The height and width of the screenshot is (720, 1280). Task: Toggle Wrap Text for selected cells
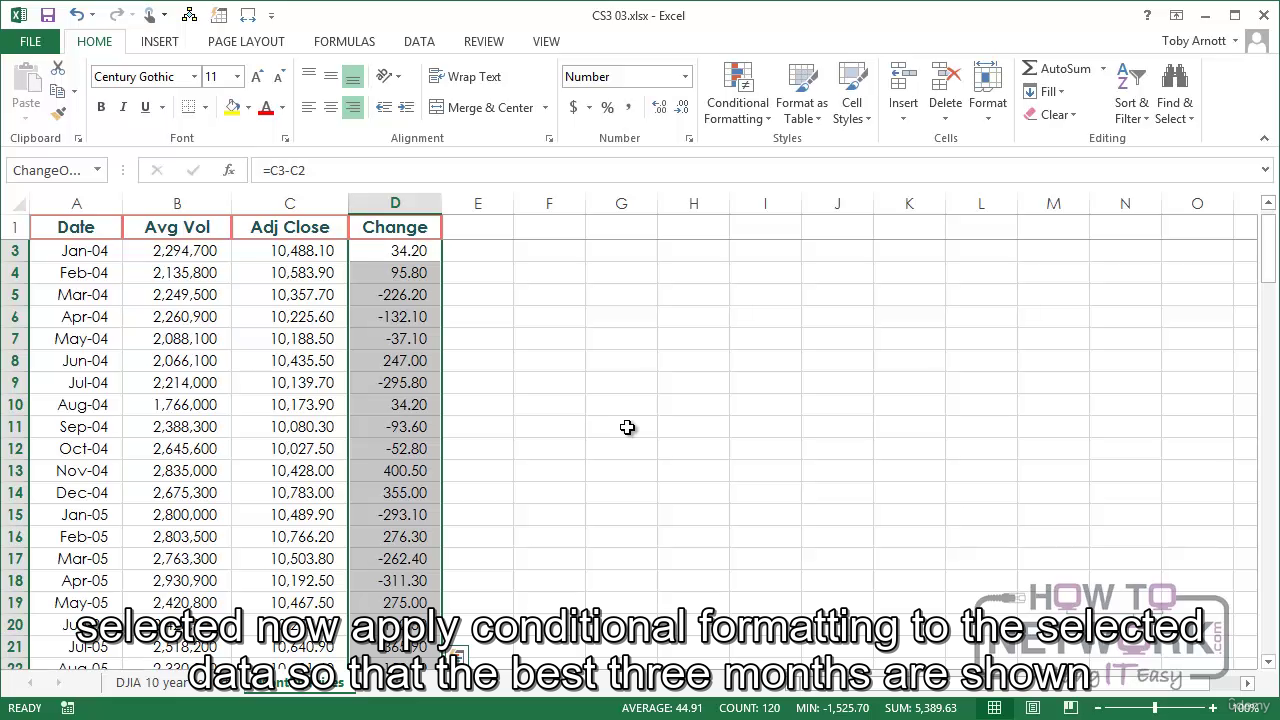[465, 77]
